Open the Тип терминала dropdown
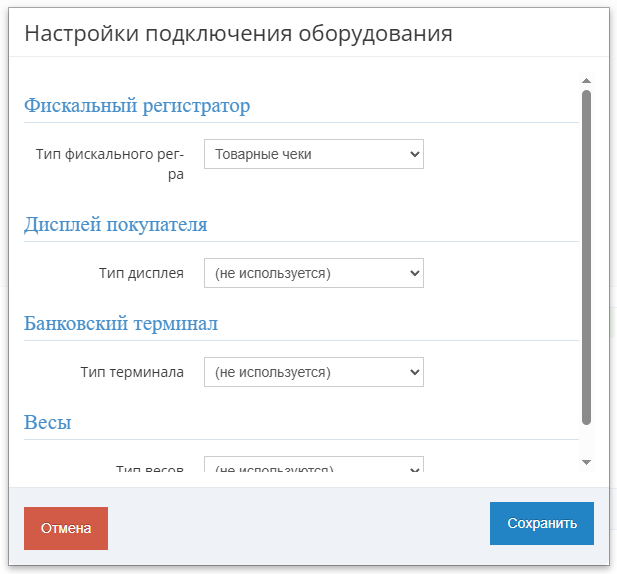Viewport: 617px width, 574px height. coord(314,372)
